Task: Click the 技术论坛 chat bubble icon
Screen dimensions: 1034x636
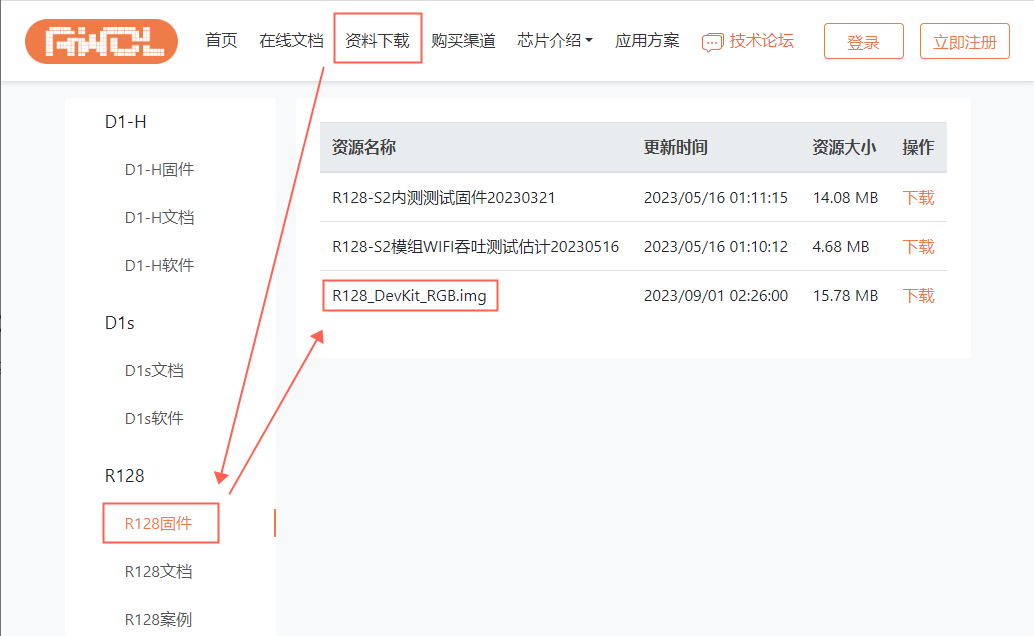Action: (712, 42)
